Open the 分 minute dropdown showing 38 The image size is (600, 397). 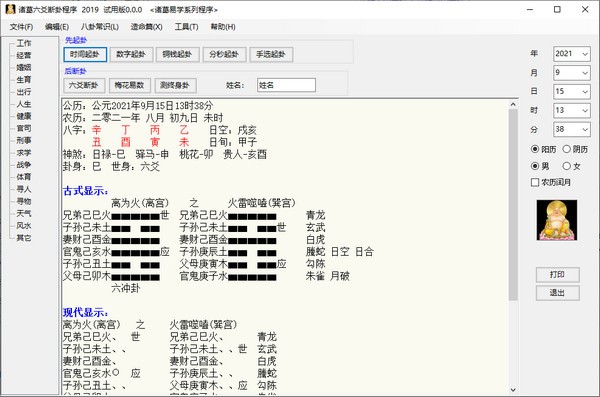572,129
